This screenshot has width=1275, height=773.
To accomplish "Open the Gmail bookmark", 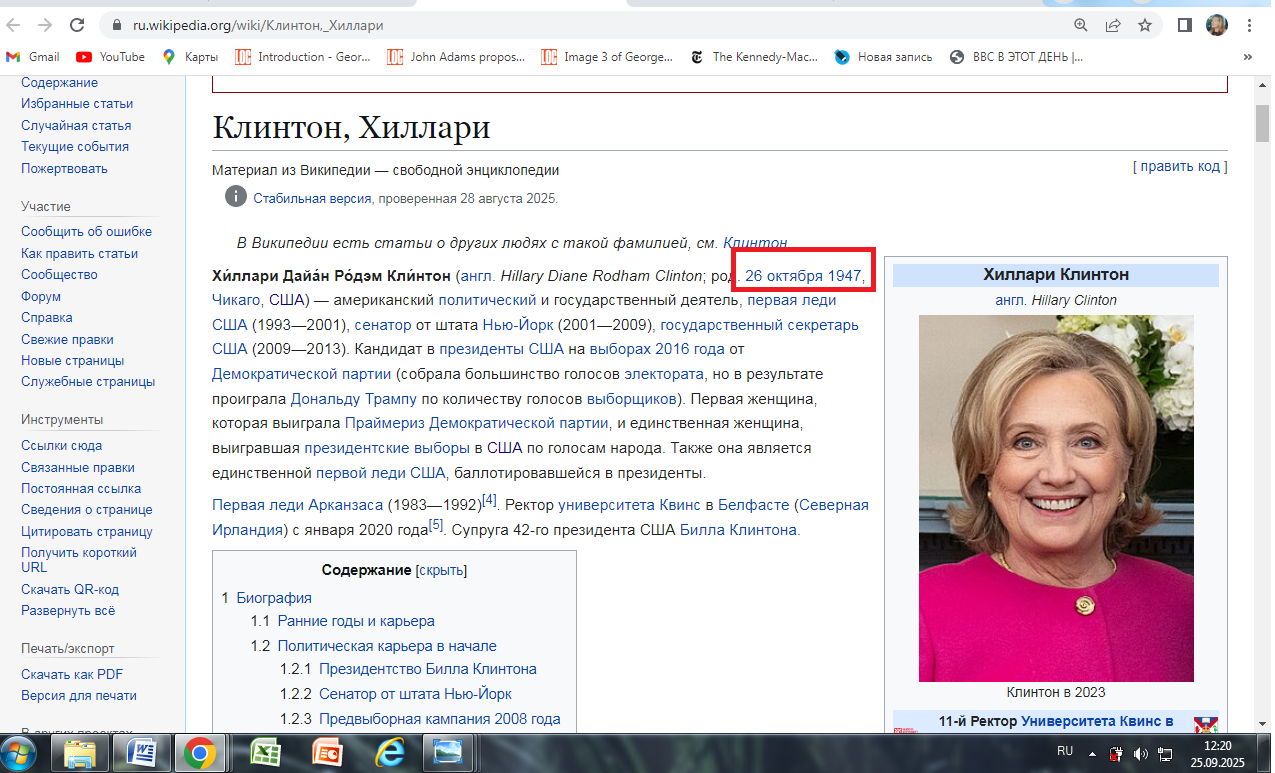I will pyautogui.click(x=33, y=57).
